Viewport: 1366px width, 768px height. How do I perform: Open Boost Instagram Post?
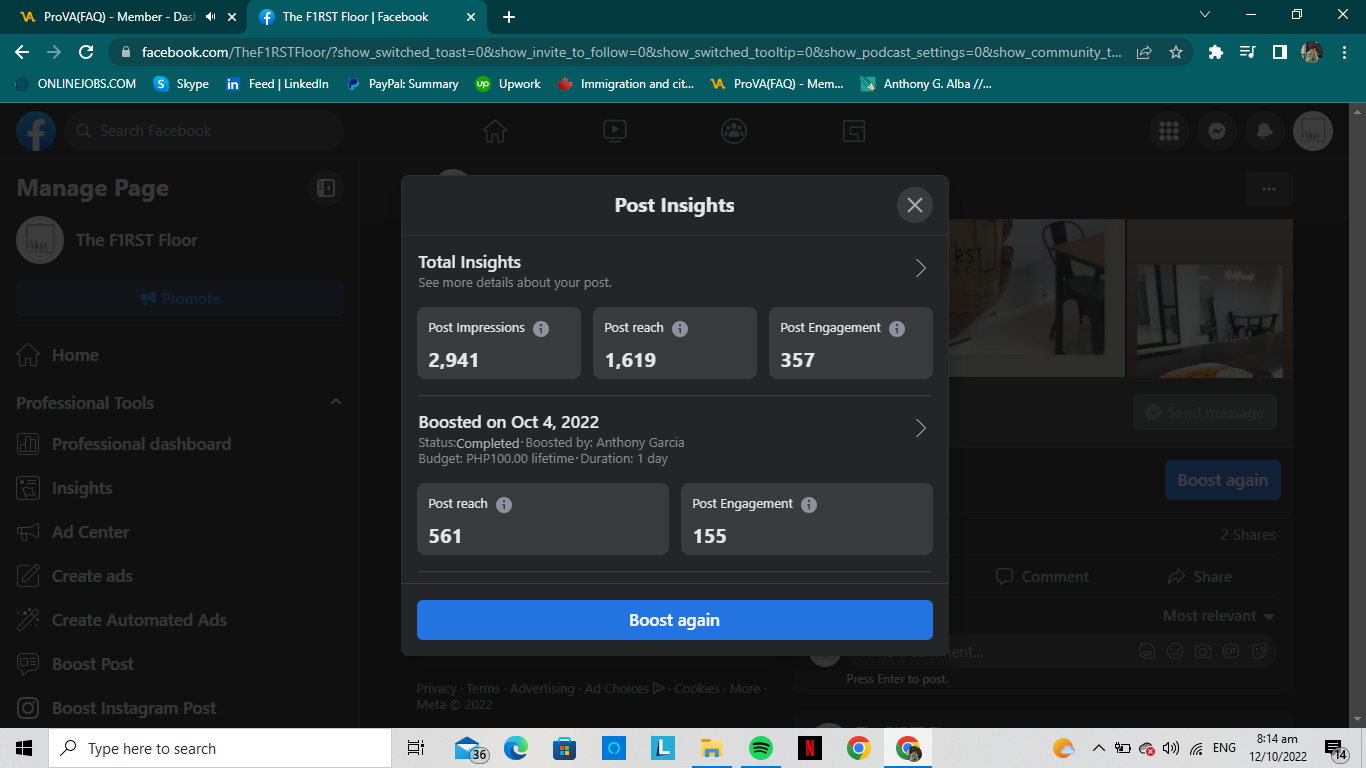180,708
